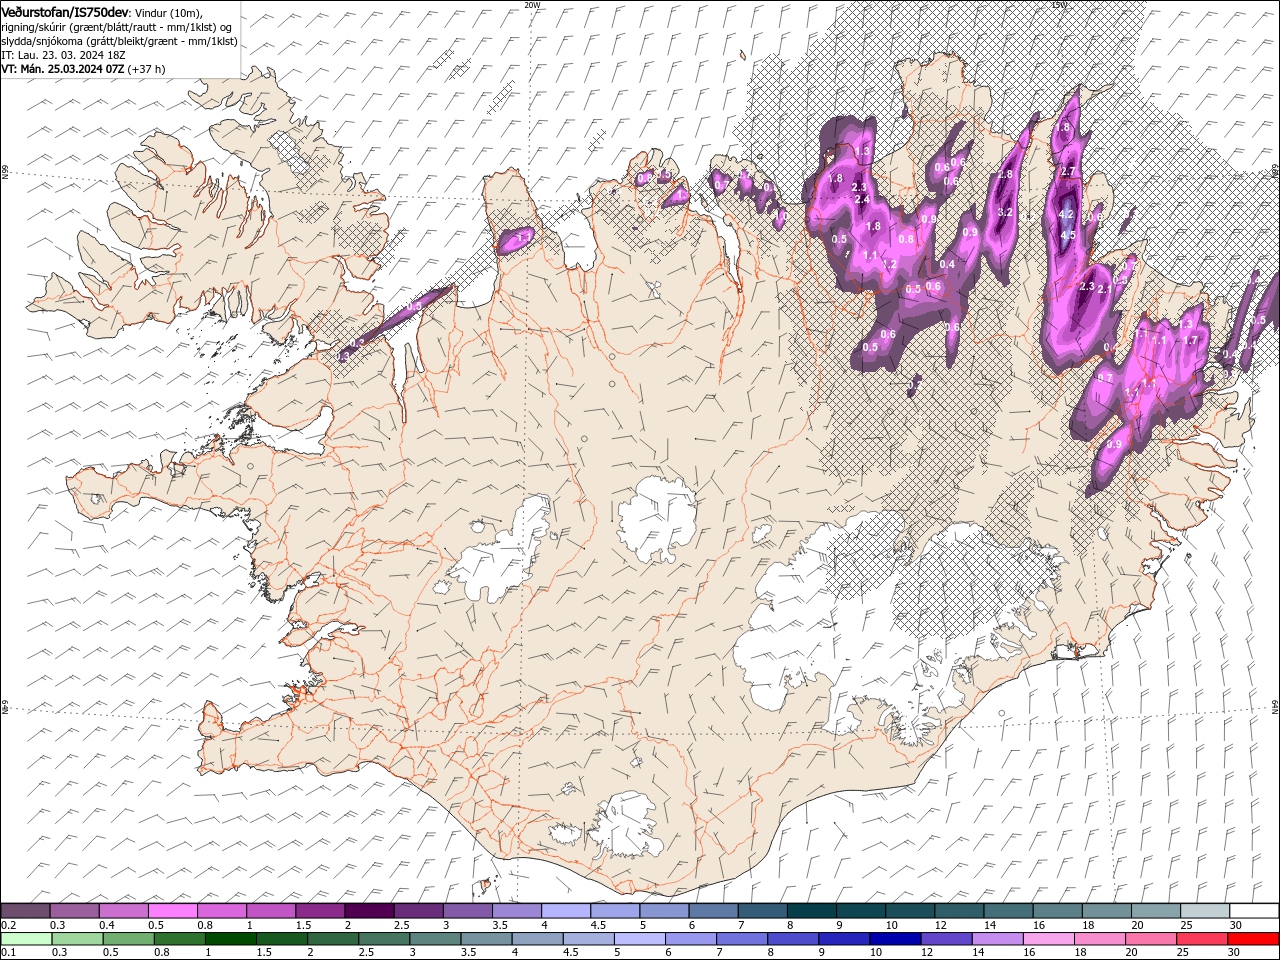
Task: Pick white upper swatch starting at 30
Action: [x=1254, y=911]
